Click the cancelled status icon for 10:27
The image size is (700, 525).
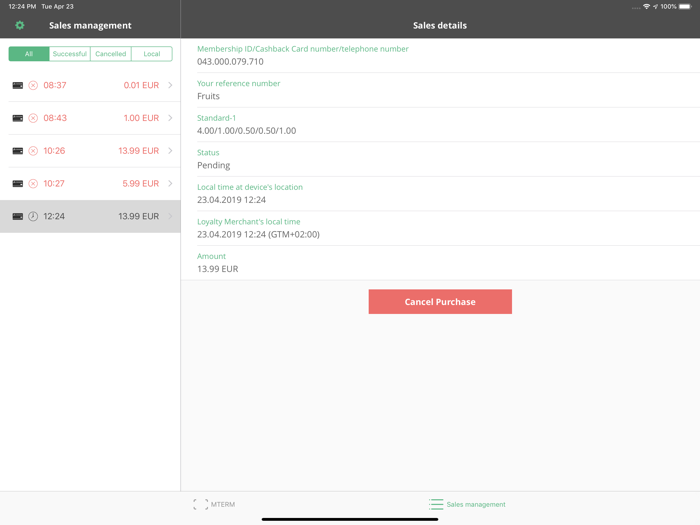(33, 183)
